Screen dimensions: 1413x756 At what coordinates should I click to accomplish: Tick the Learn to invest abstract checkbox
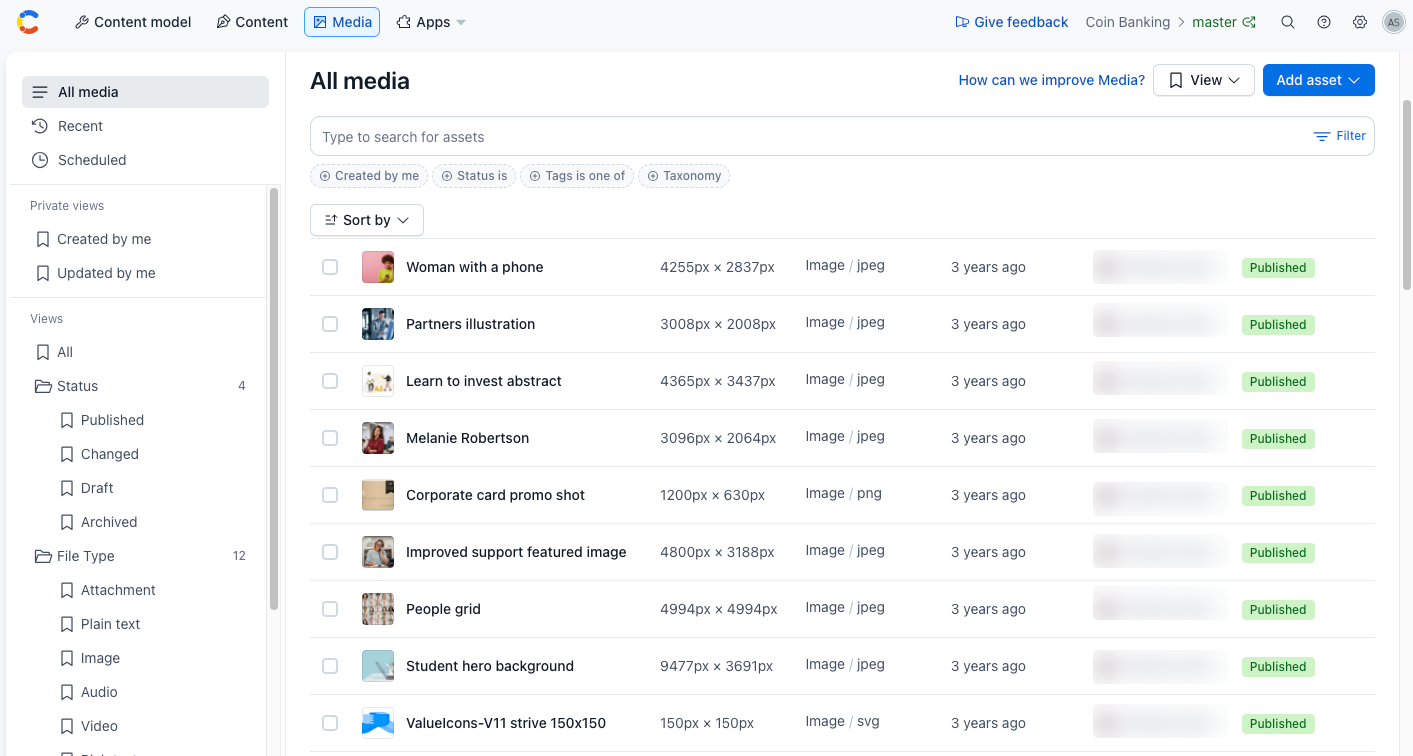pos(330,381)
